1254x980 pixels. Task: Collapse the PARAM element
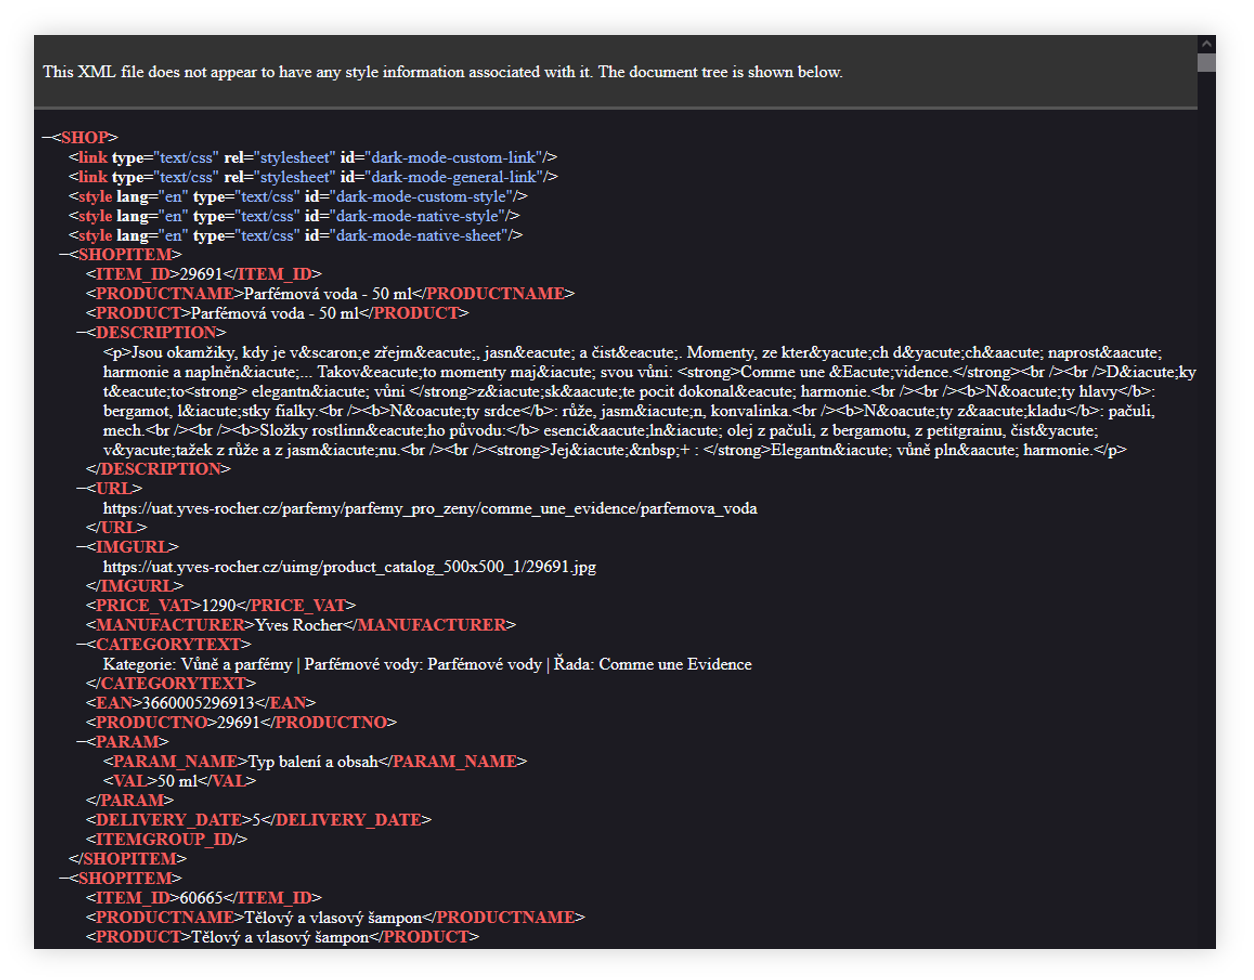point(81,742)
